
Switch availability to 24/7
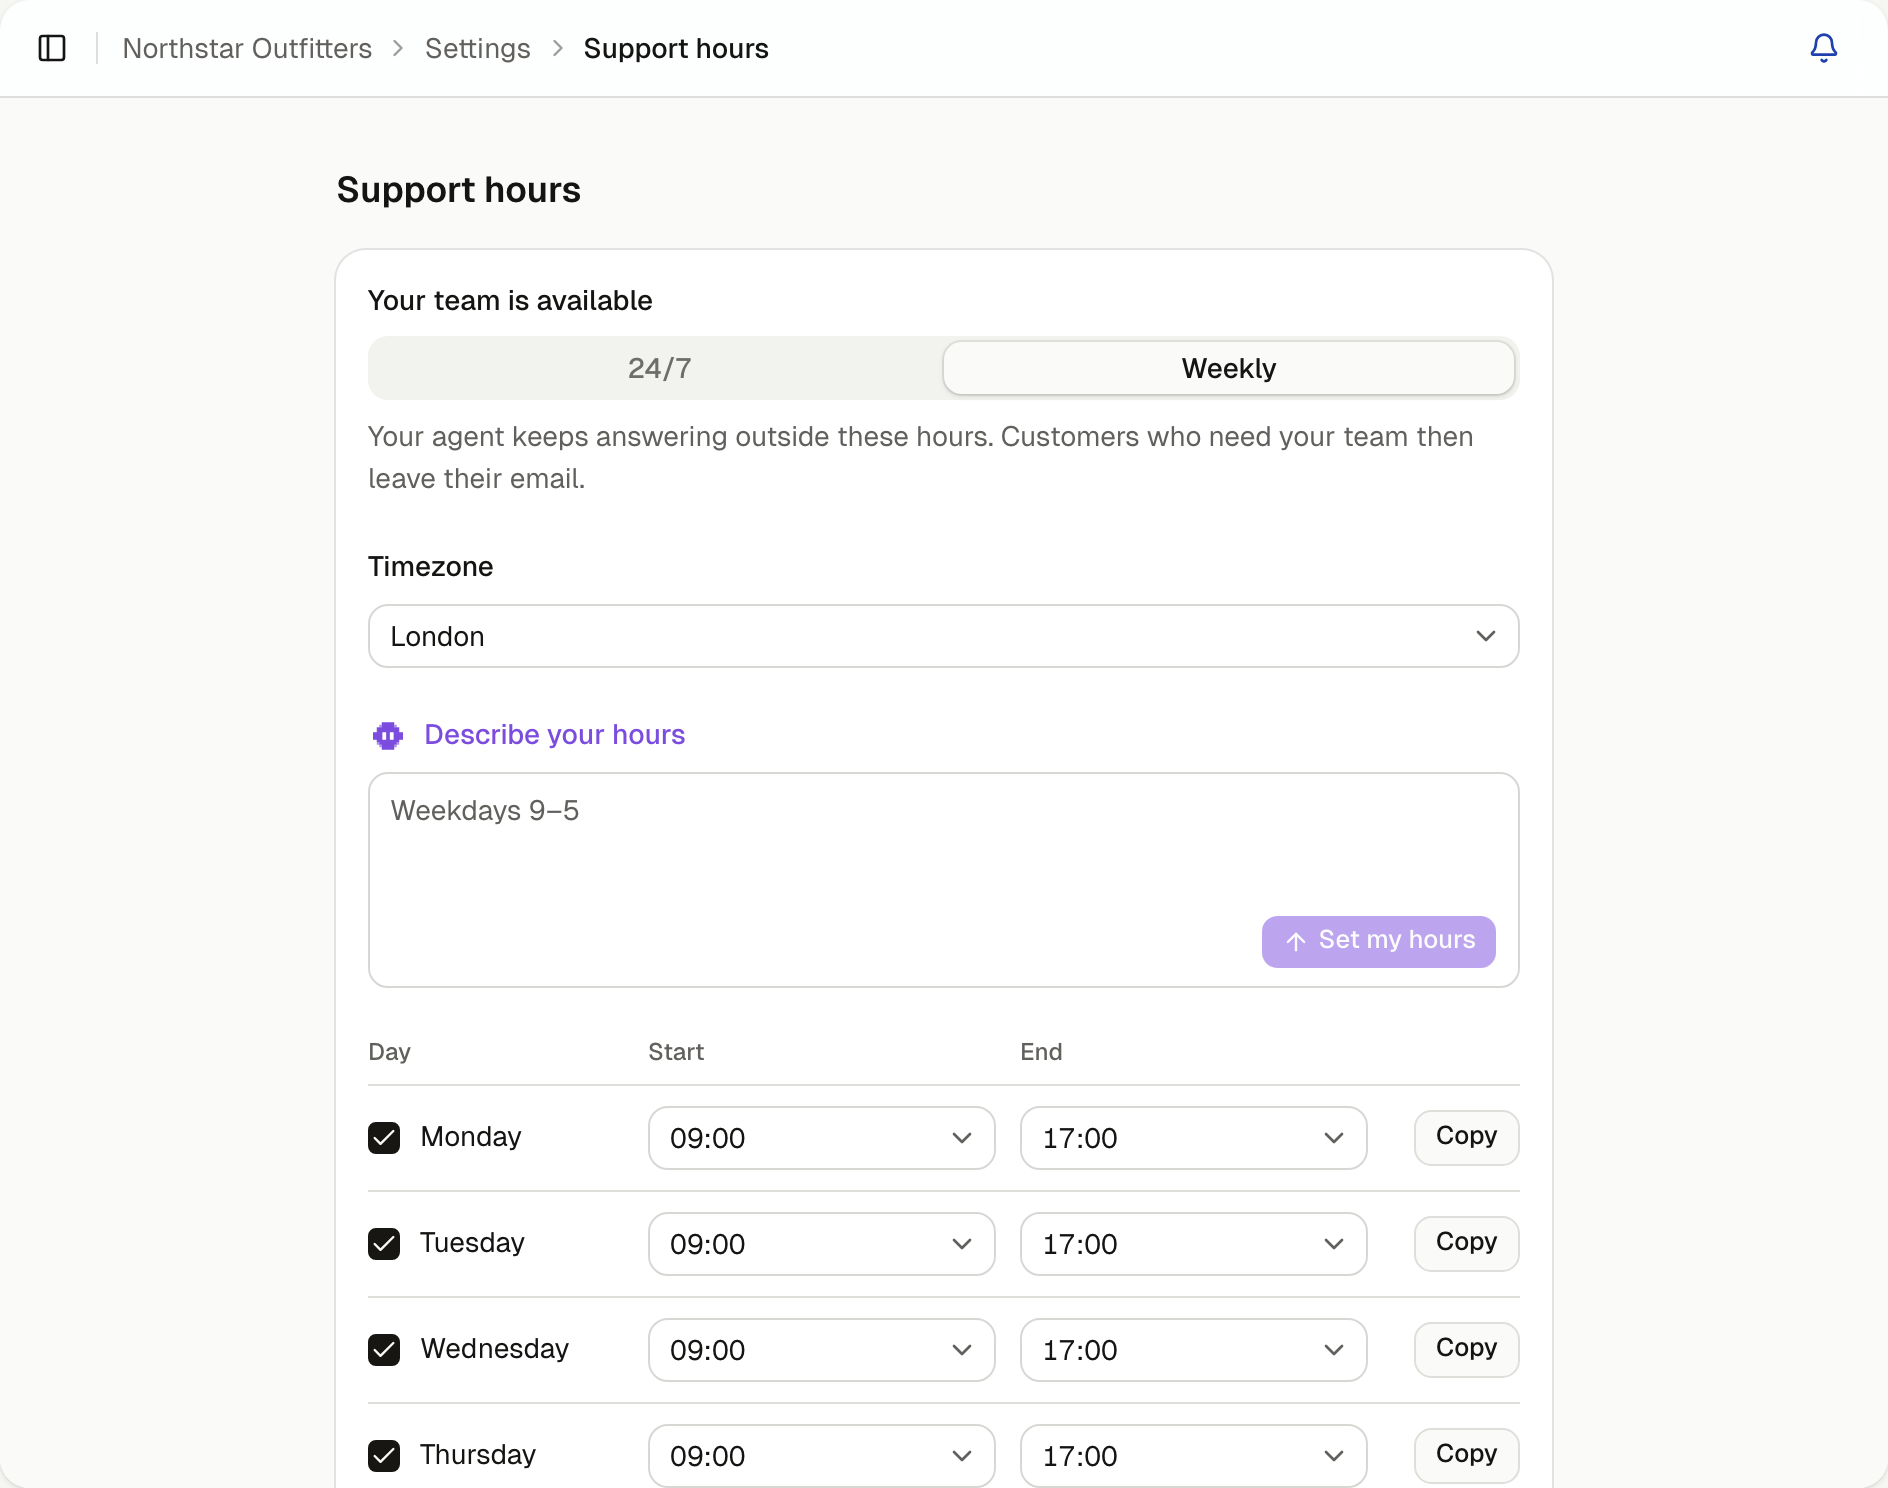click(x=658, y=368)
